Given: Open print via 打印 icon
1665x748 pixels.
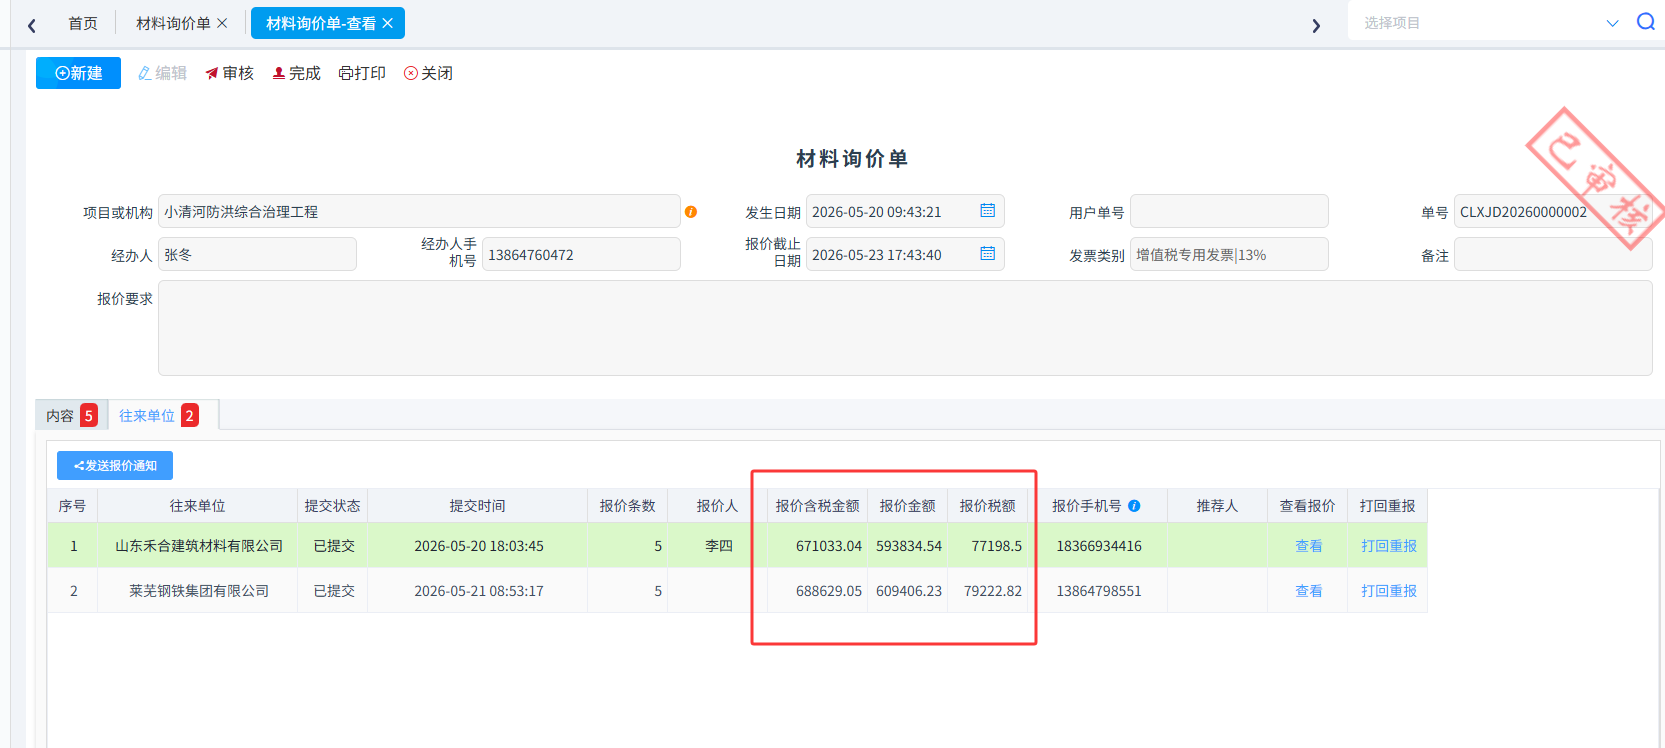Looking at the screenshot, I should pos(362,73).
